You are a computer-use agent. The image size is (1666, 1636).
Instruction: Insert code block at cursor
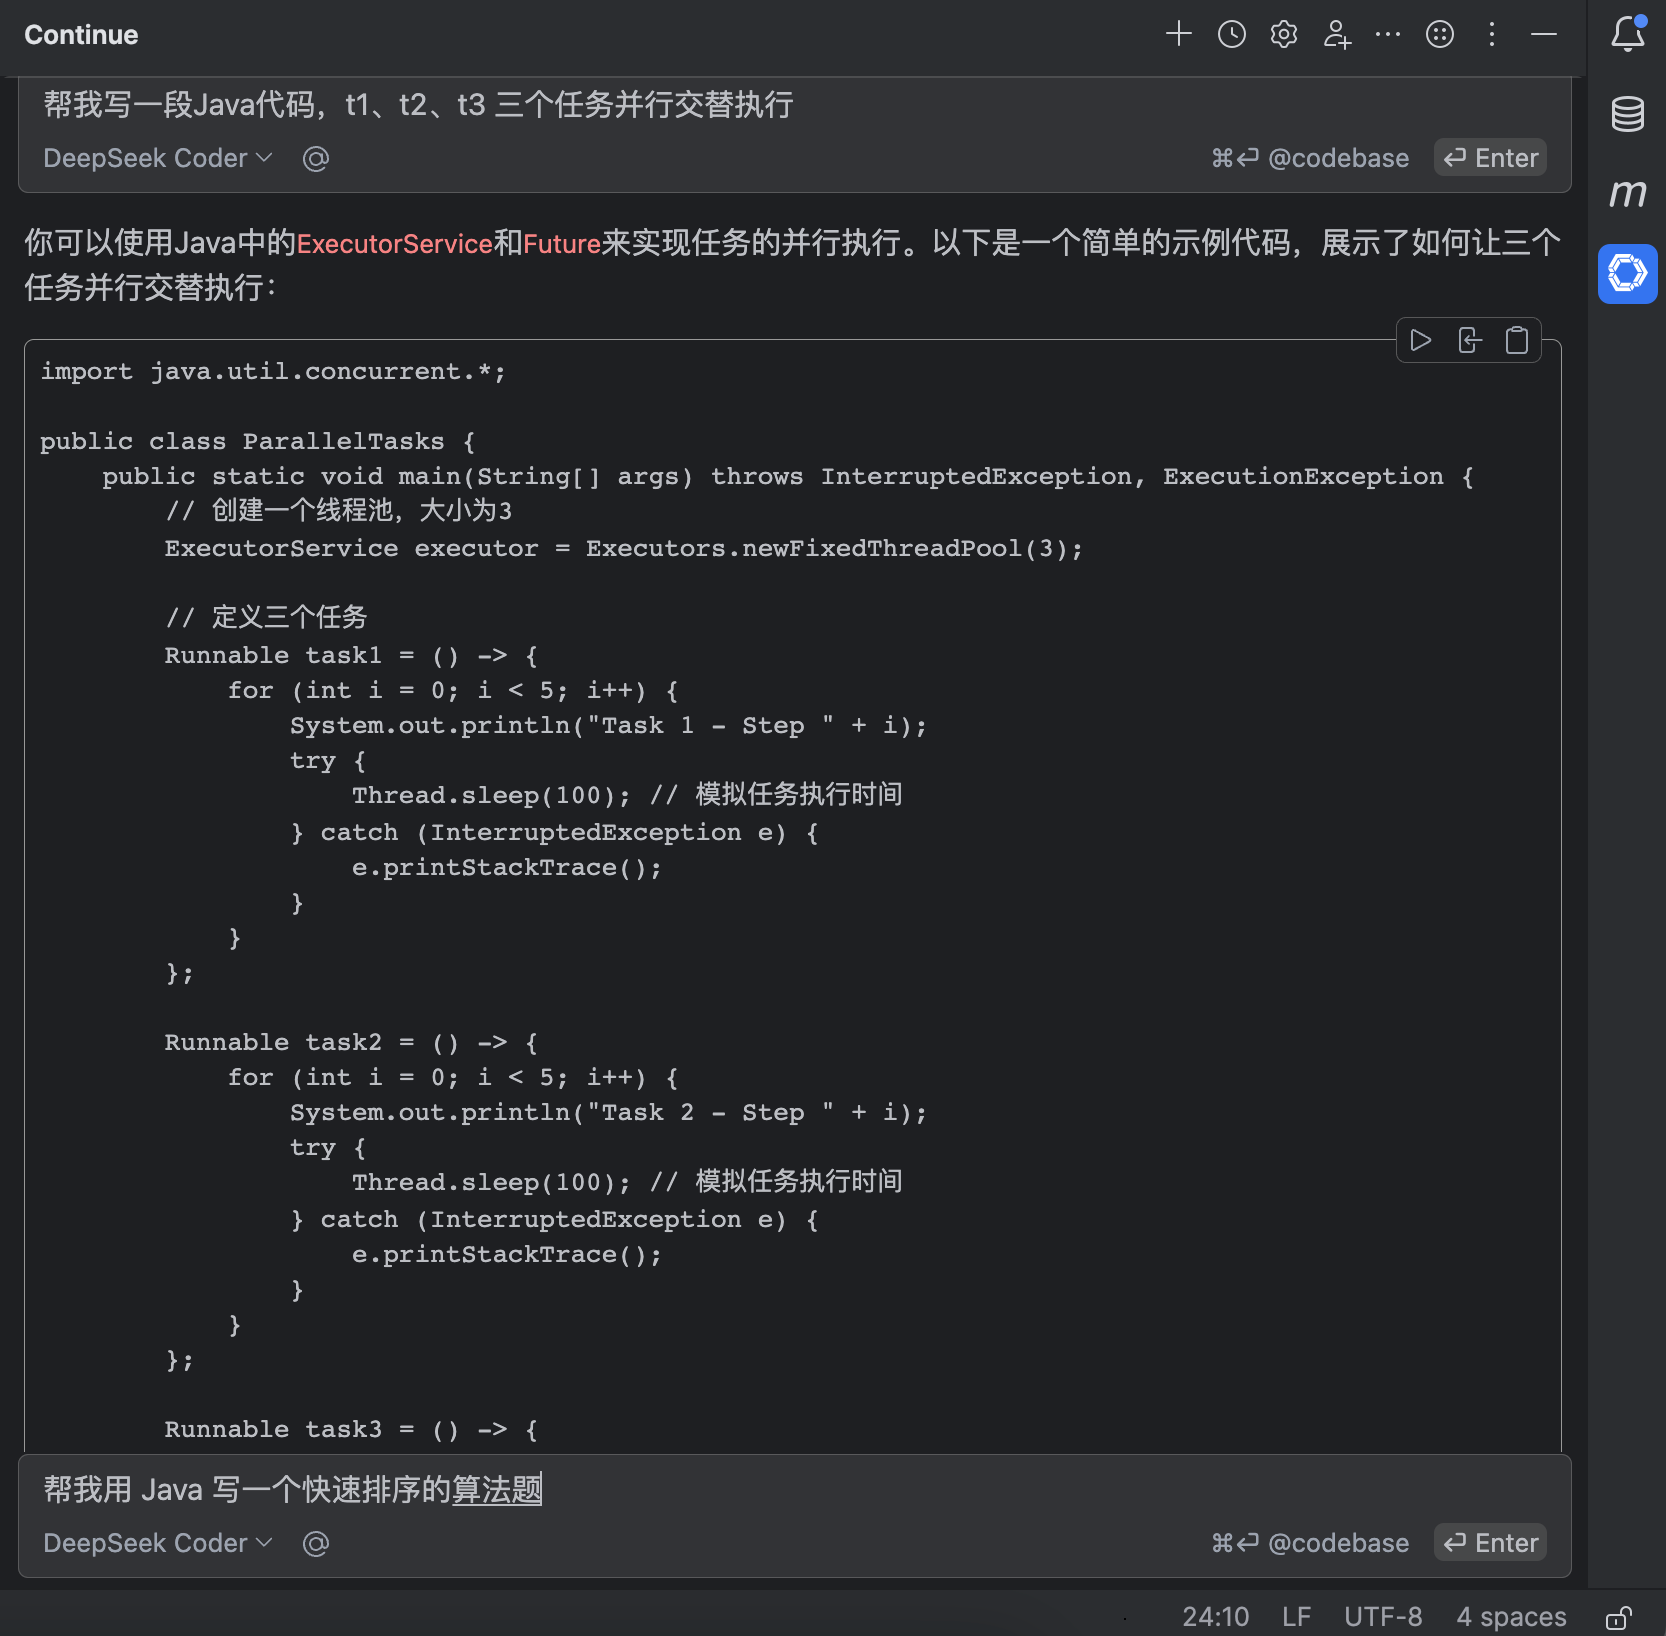[x=1469, y=340]
